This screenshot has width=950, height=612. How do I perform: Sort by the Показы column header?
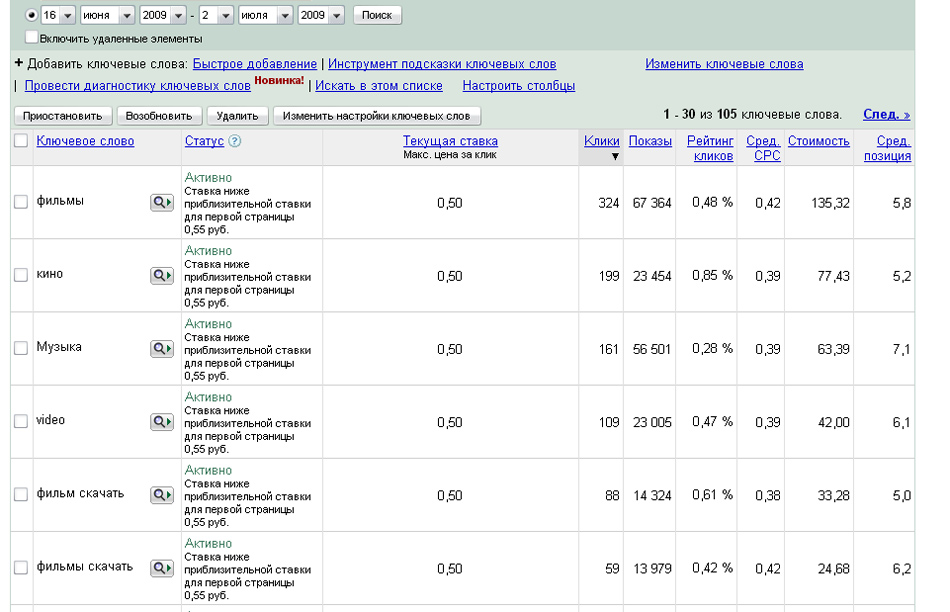(650, 141)
